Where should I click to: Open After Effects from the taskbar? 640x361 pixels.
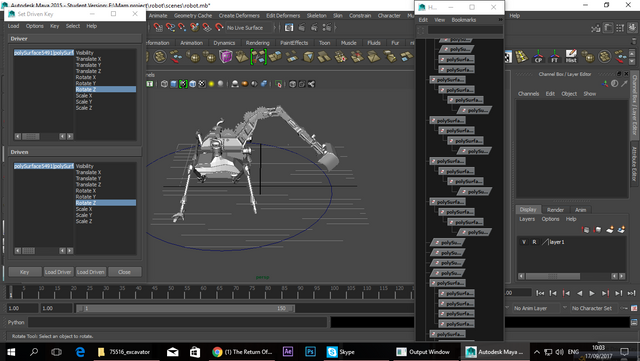click(x=288, y=352)
